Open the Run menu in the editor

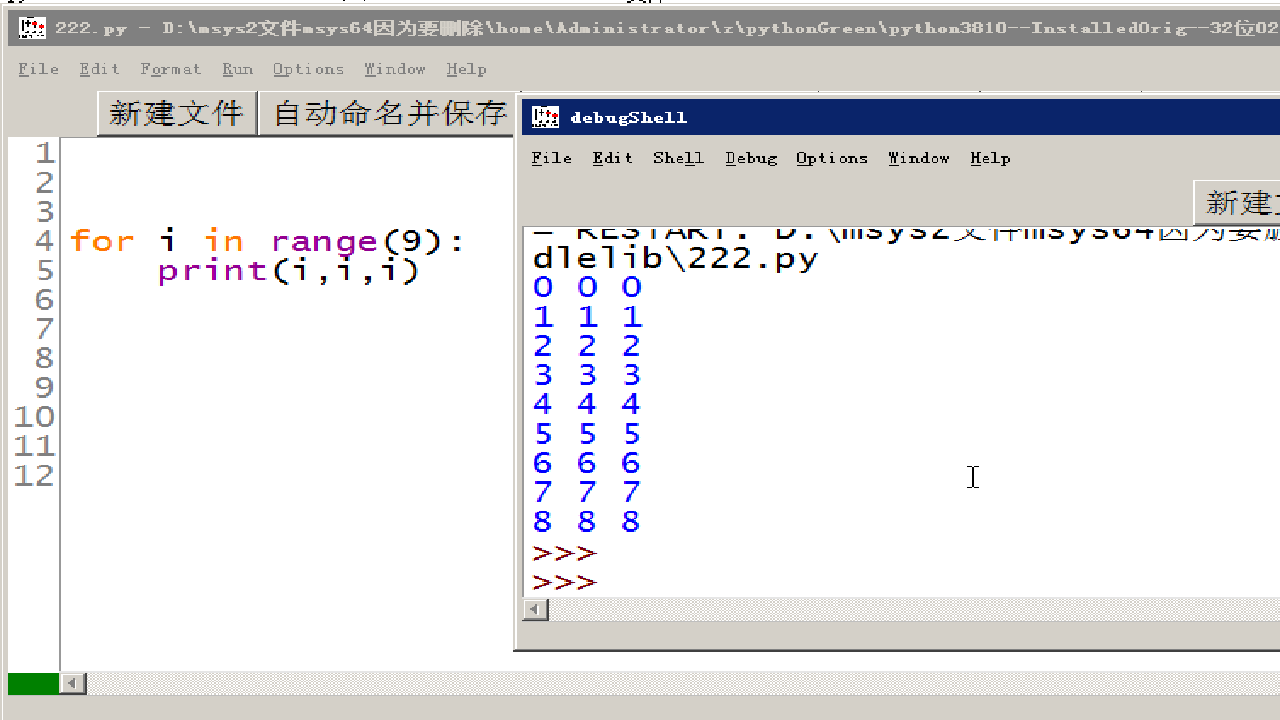pyautogui.click(x=237, y=69)
